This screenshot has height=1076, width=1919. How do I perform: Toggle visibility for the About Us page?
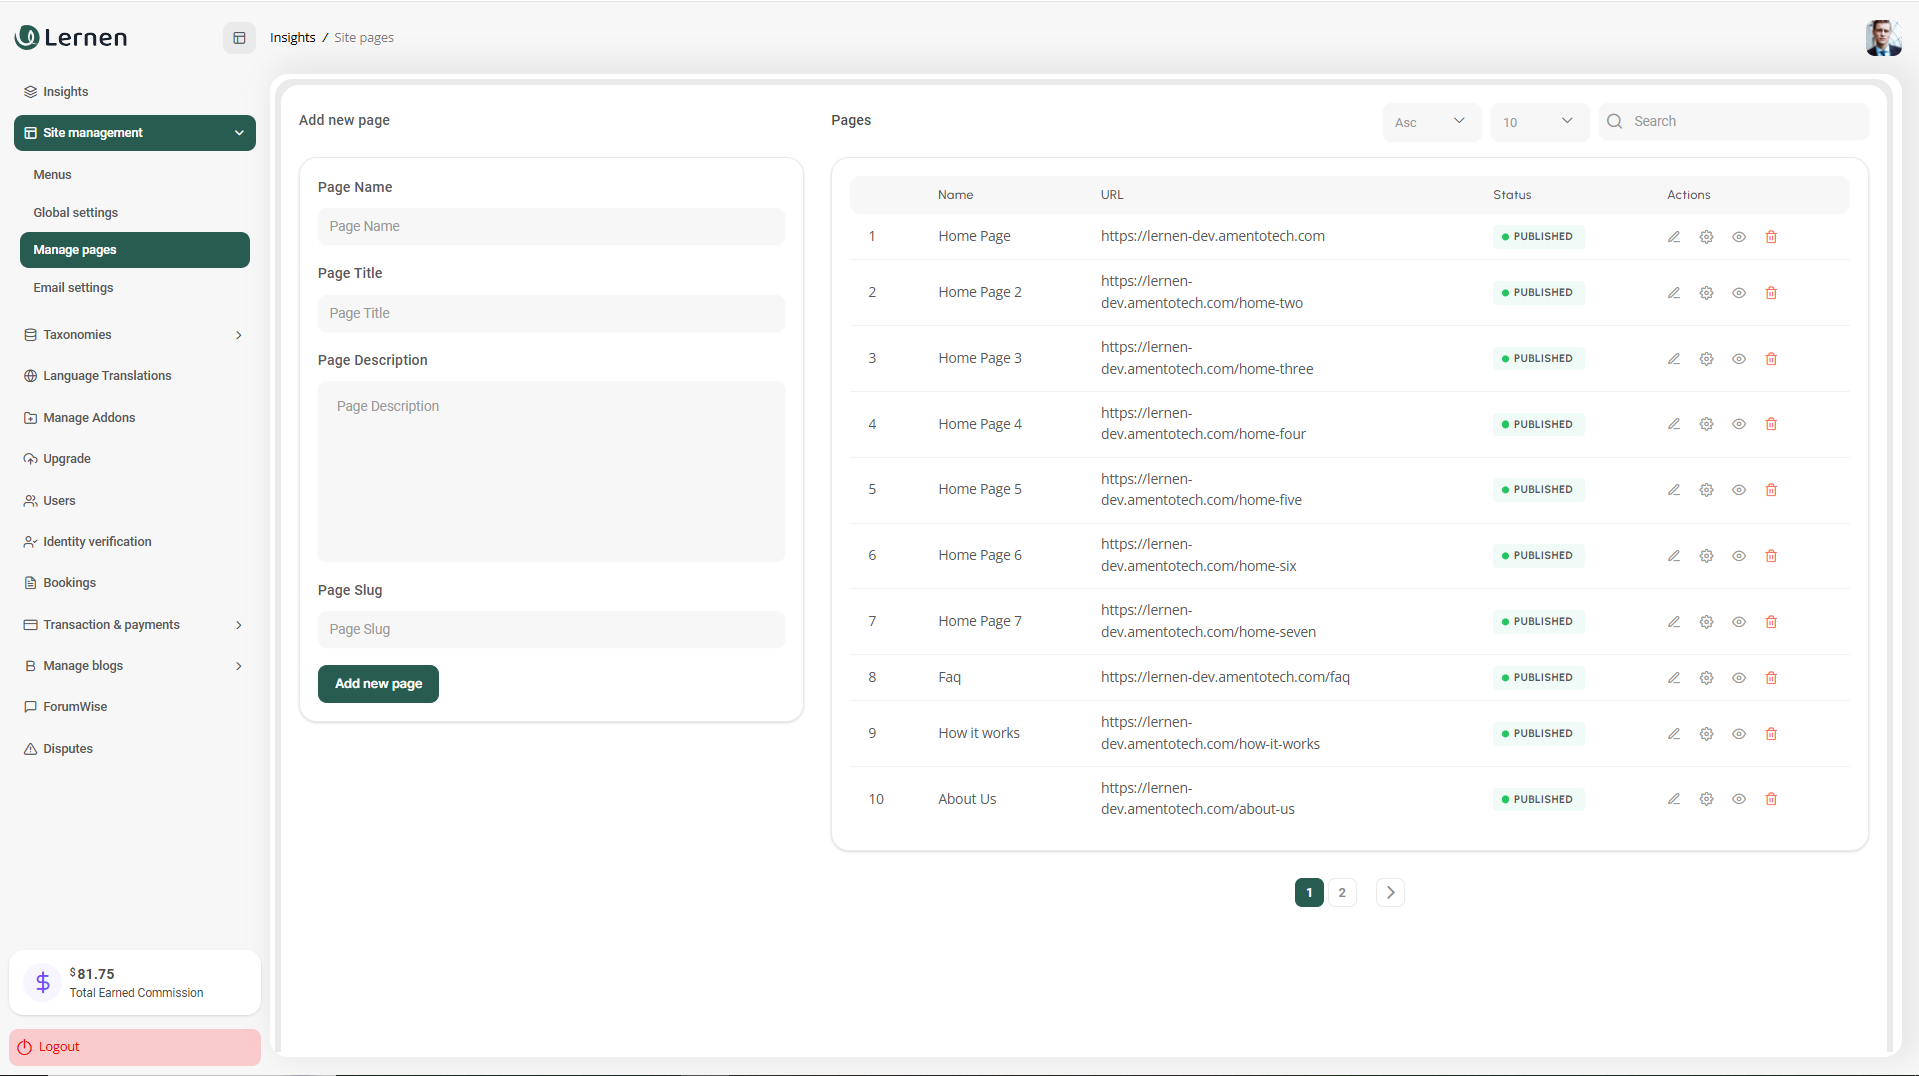[1739, 799]
